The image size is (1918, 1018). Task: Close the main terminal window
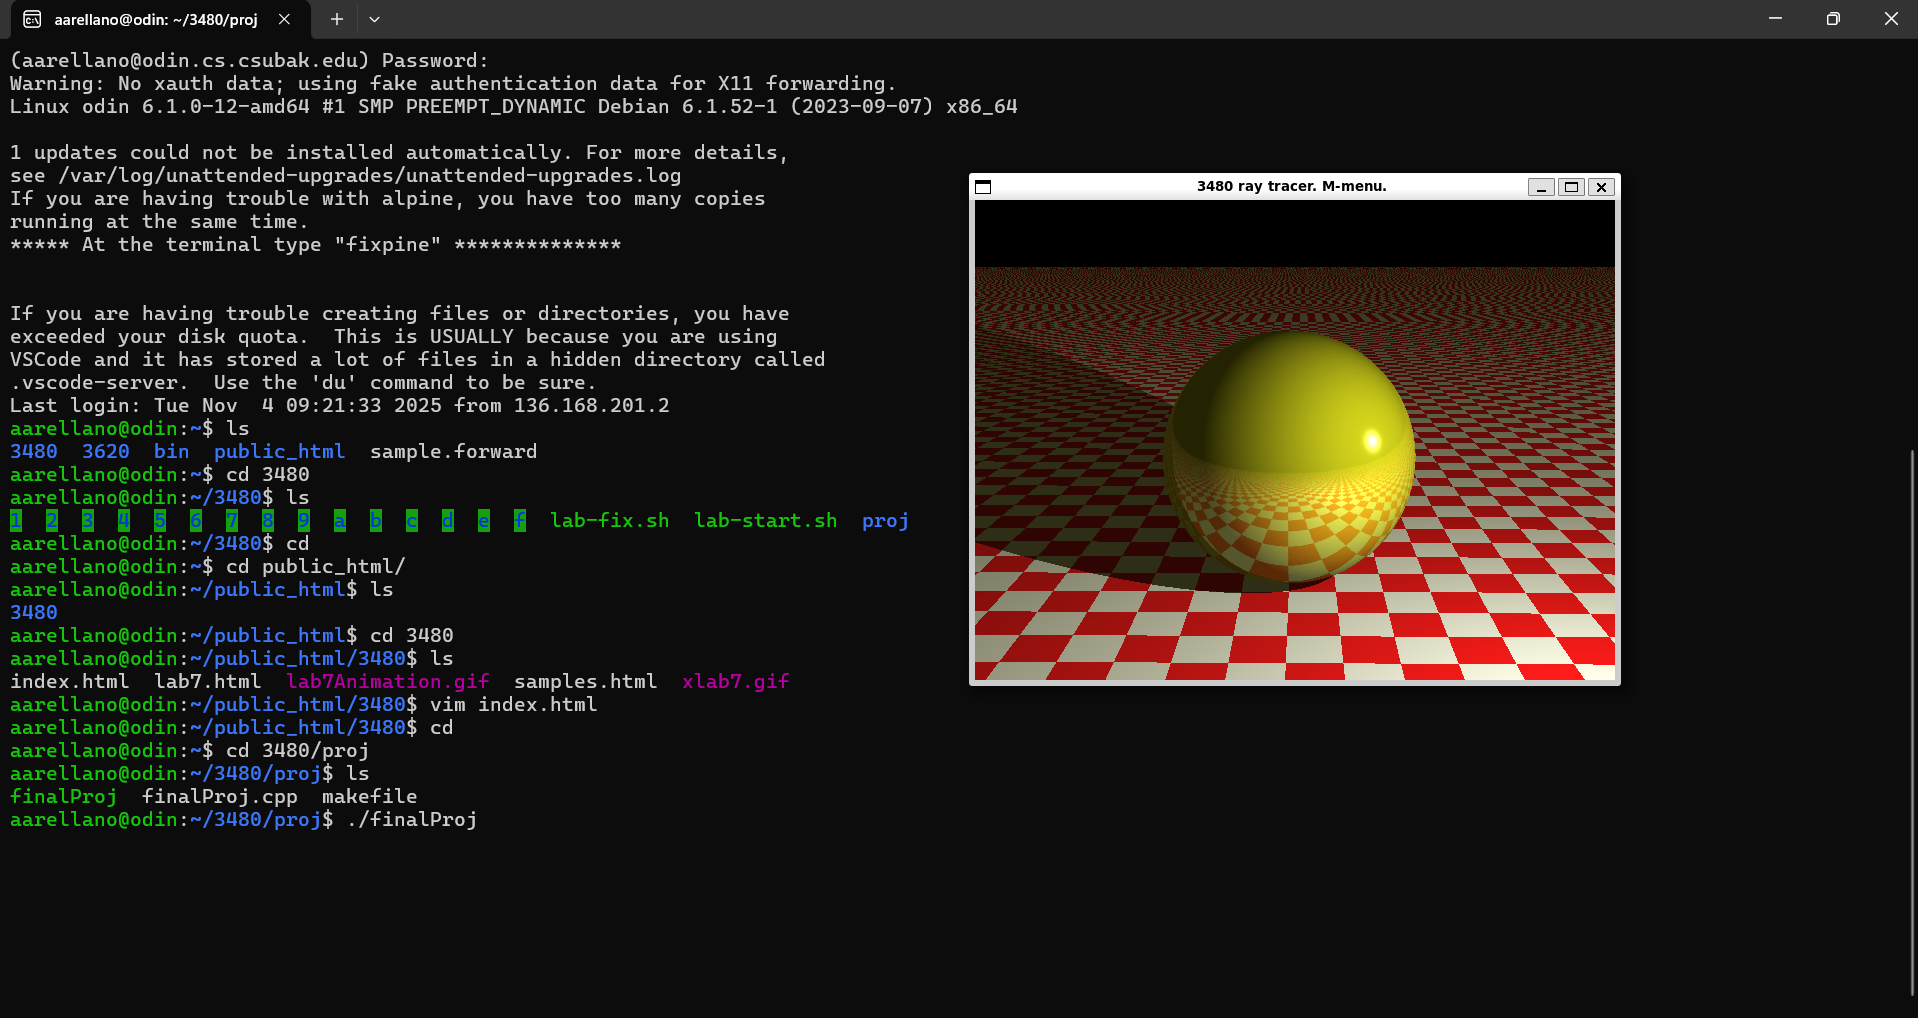click(x=1890, y=19)
